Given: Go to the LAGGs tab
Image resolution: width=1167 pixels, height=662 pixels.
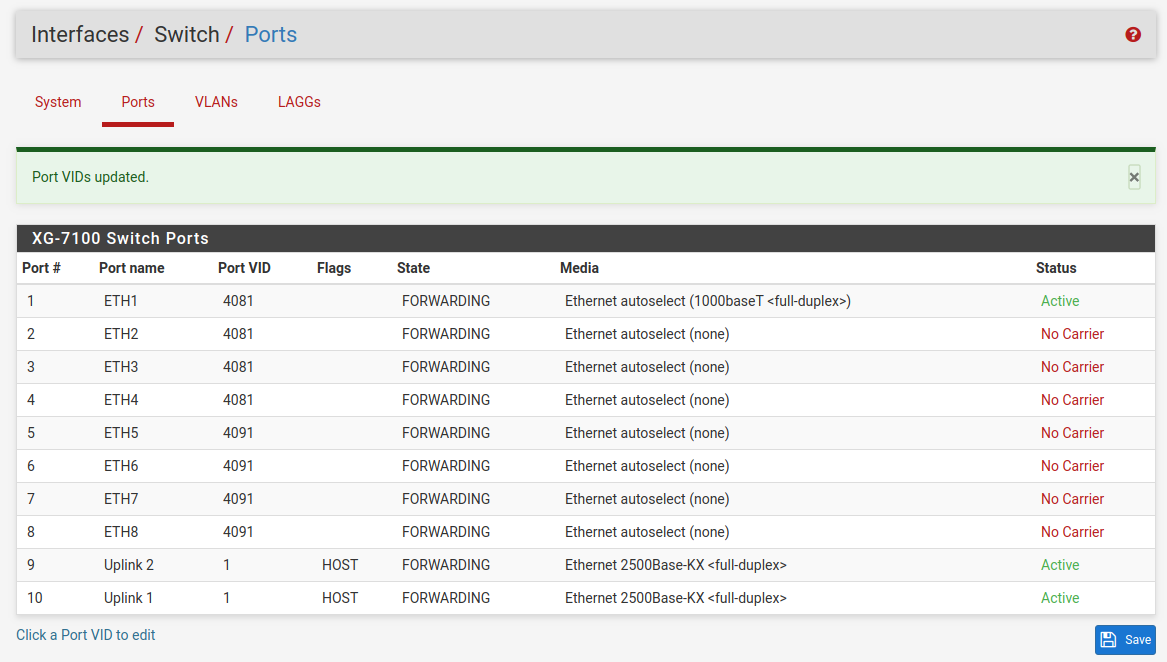Looking at the screenshot, I should point(299,102).
